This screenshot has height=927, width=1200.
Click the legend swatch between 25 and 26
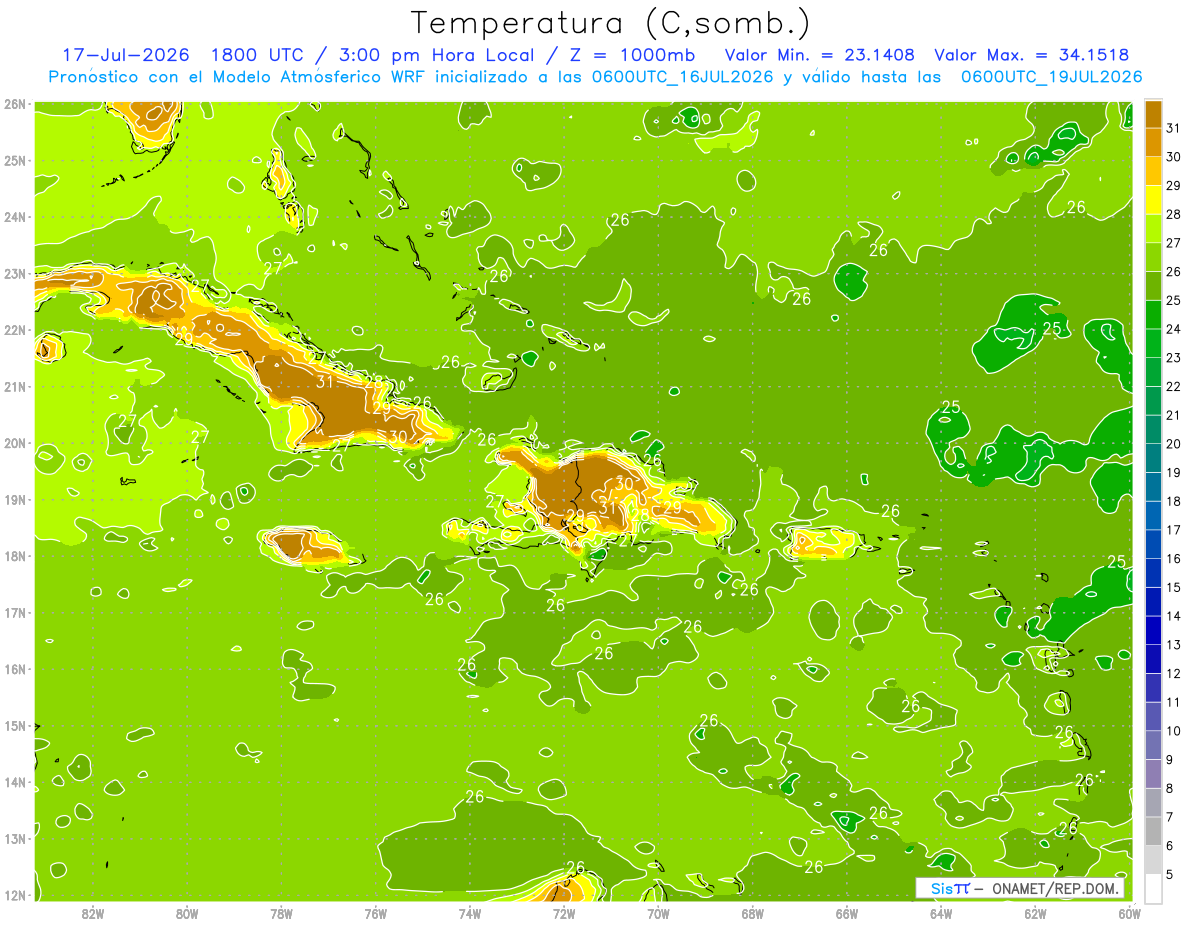coord(1154,286)
